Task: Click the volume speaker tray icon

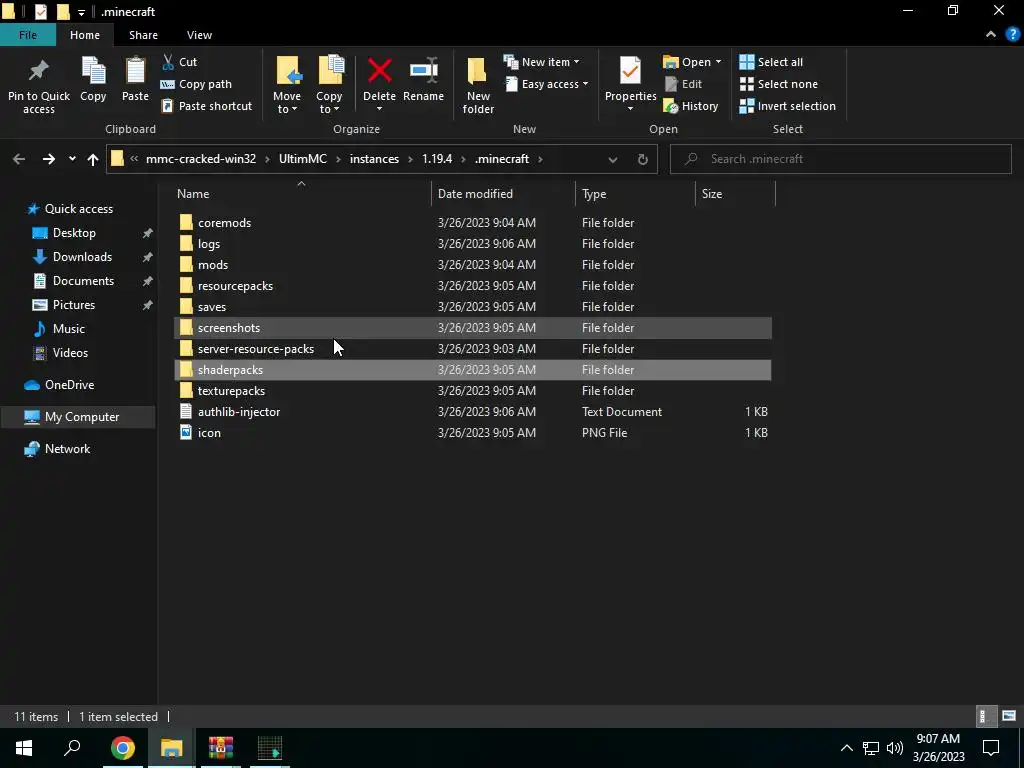Action: (895, 748)
